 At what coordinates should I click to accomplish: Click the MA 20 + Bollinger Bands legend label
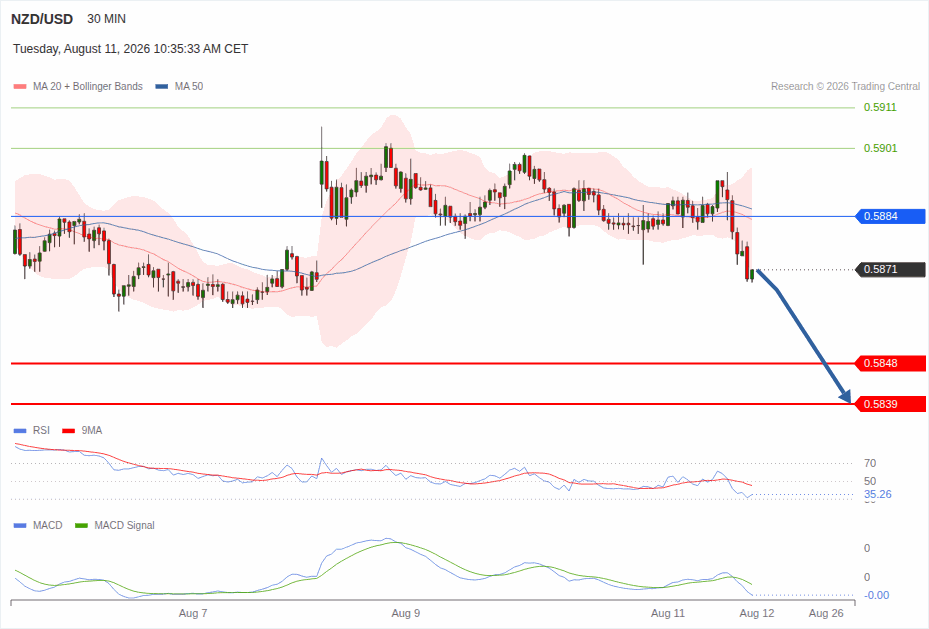point(88,86)
